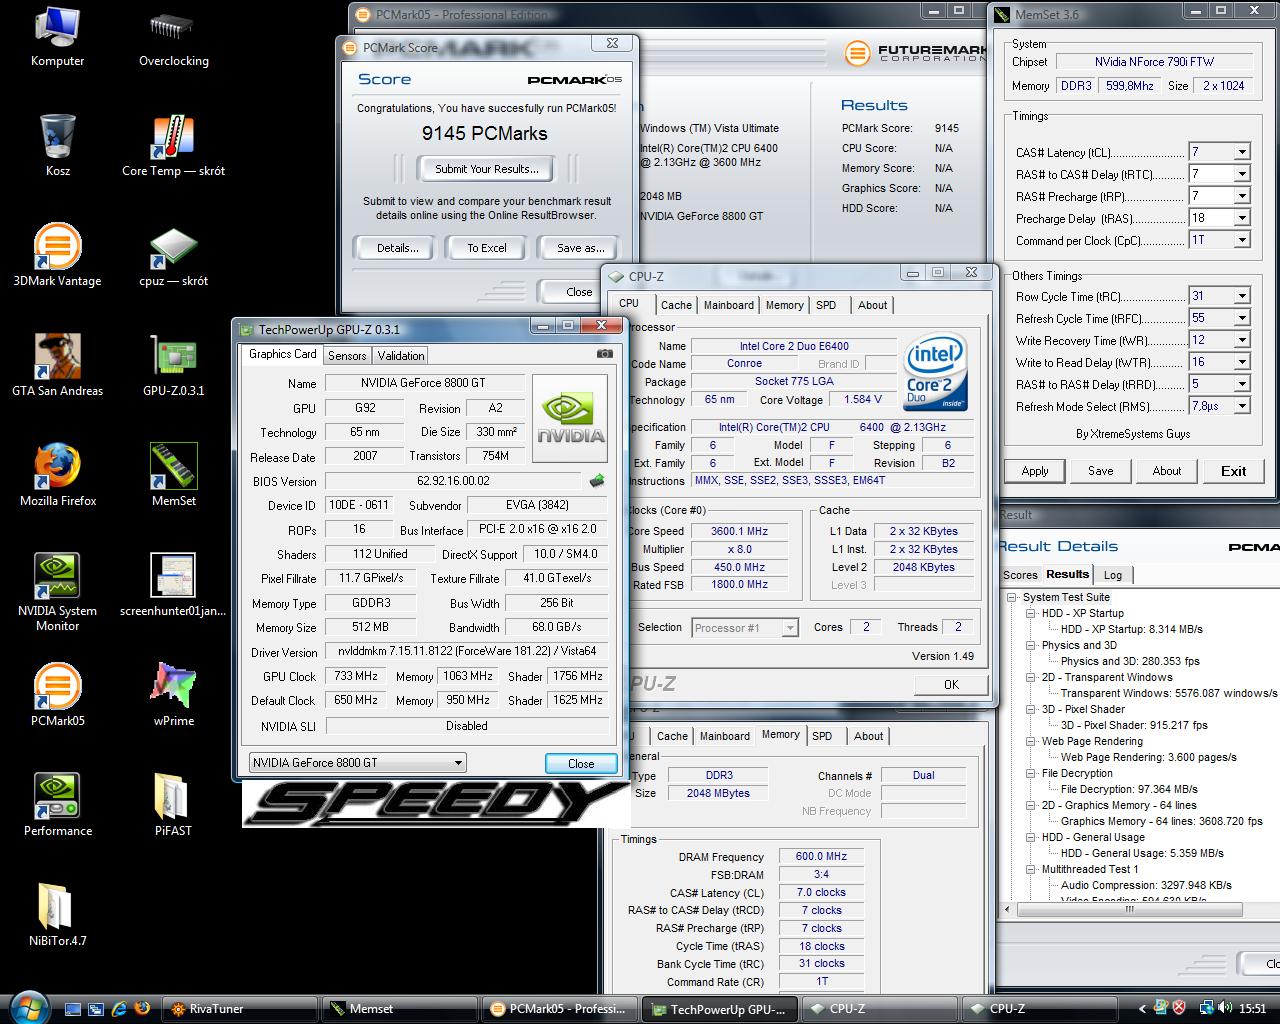Collapse the File Decryption tree node
This screenshot has width=1280, height=1024.
click(1031, 773)
